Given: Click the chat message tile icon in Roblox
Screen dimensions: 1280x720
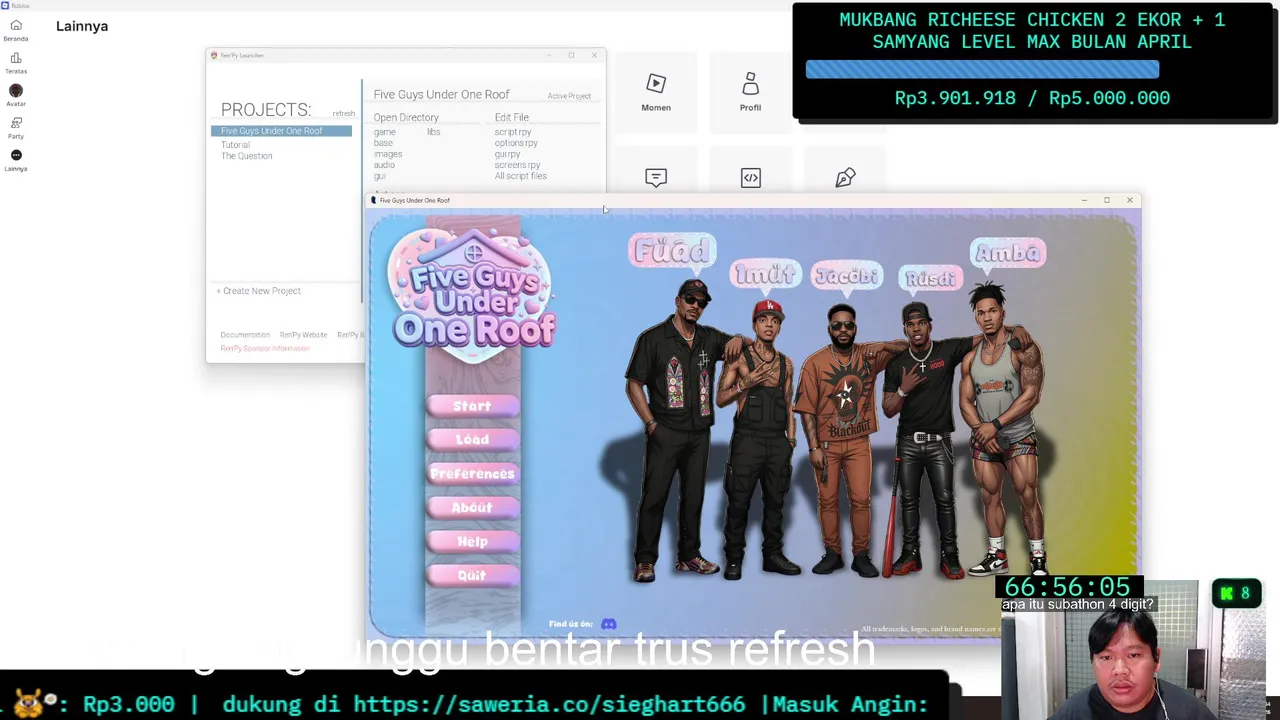Looking at the screenshot, I should click(x=656, y=178).
